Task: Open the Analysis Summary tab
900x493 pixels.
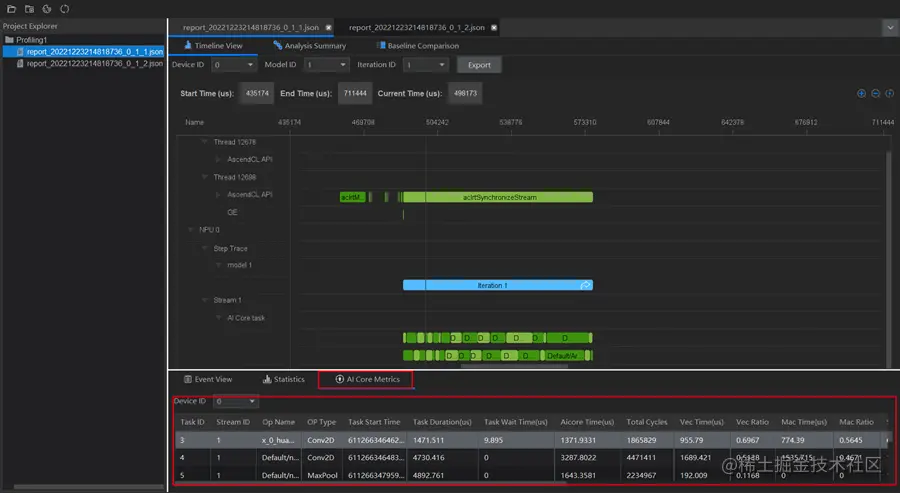Action: click(309, 46)
